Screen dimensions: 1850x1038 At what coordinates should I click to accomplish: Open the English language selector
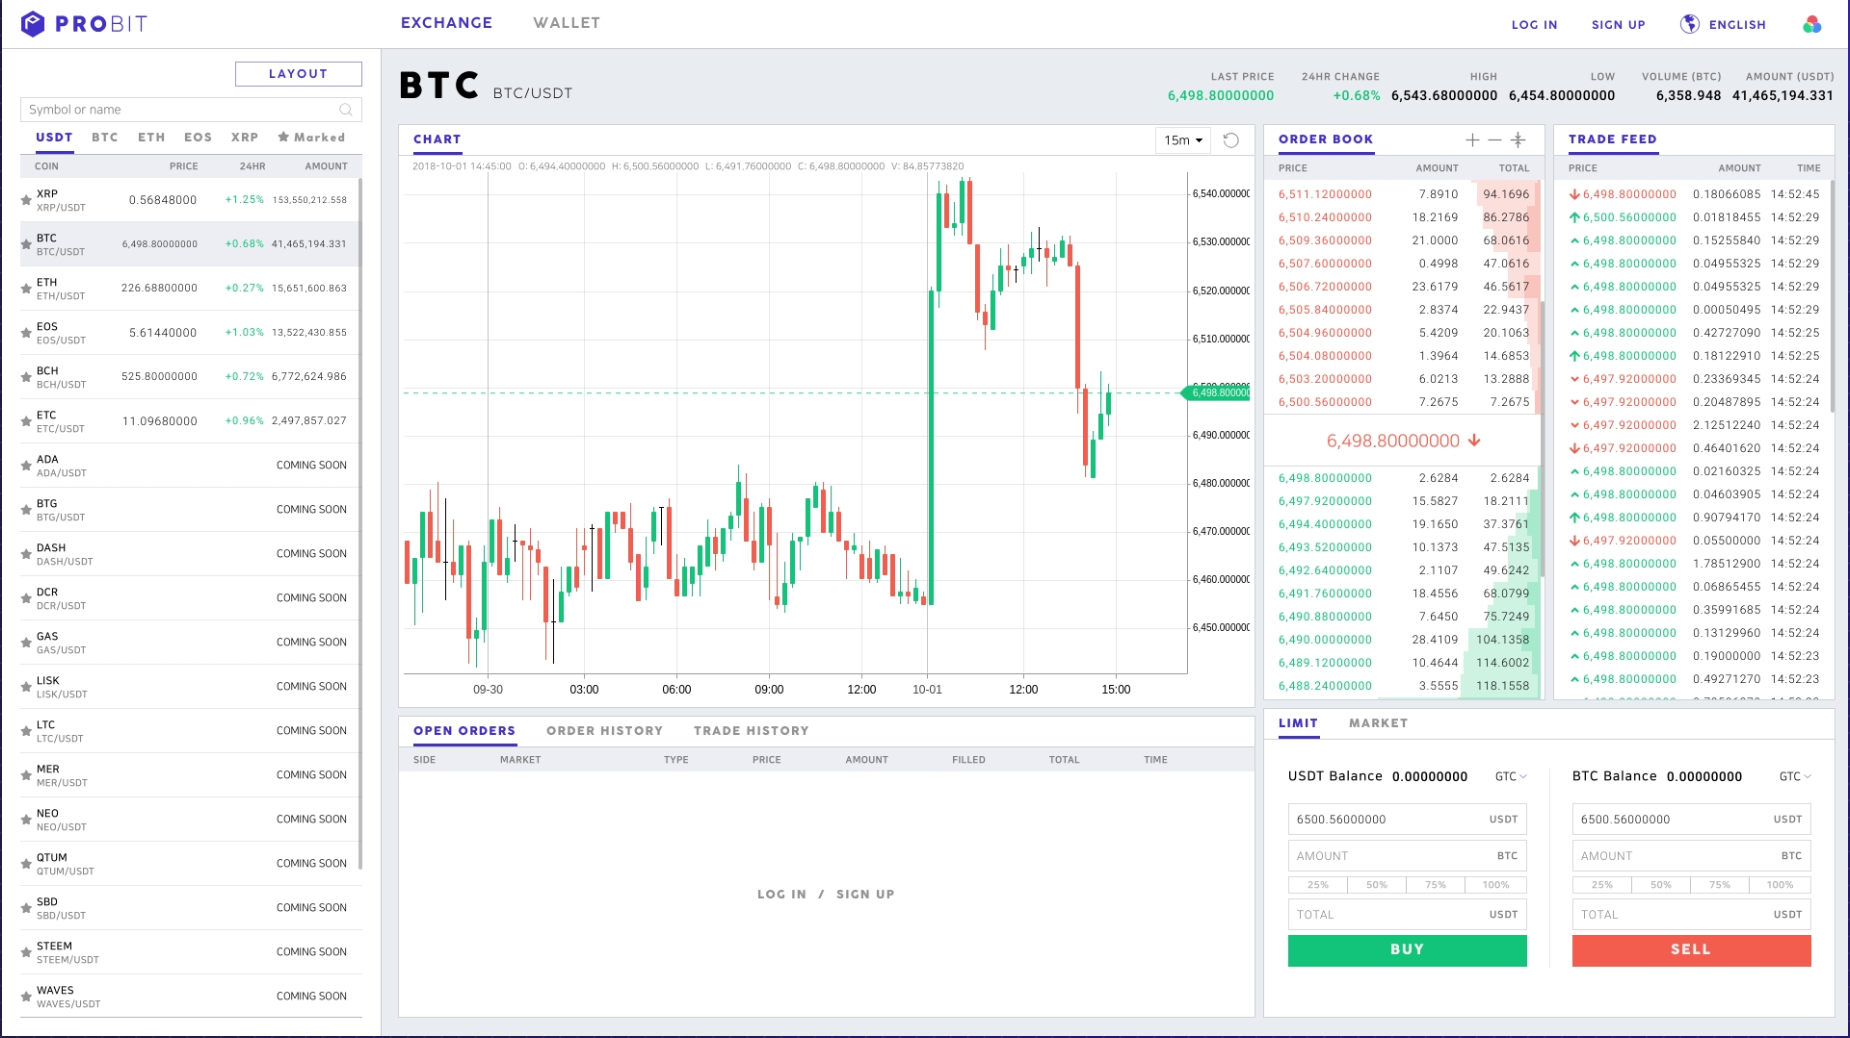coord(1737,25)
